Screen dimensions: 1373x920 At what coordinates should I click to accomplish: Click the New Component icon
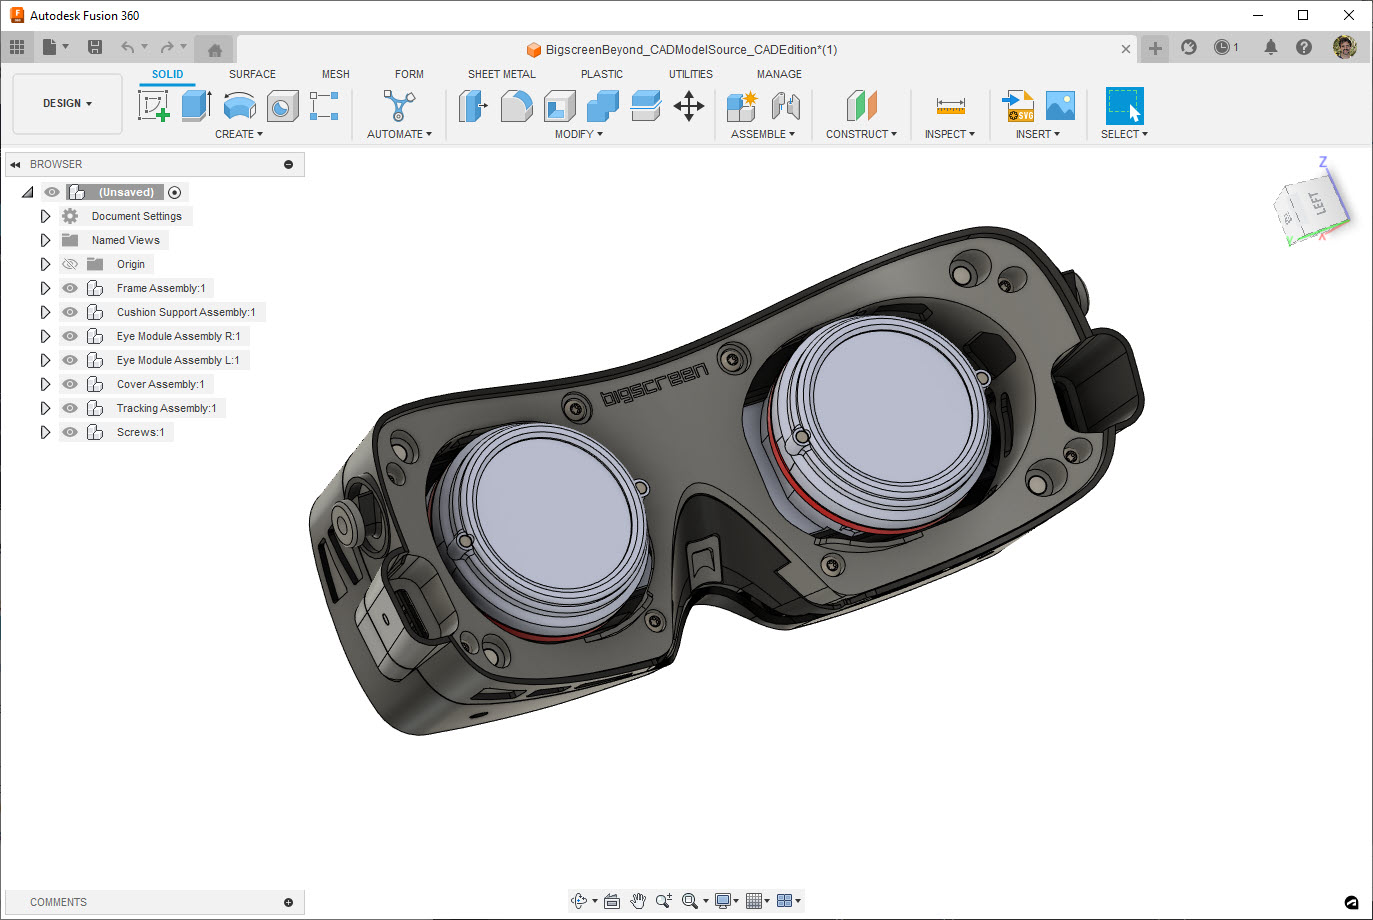(x=742, y=106)
